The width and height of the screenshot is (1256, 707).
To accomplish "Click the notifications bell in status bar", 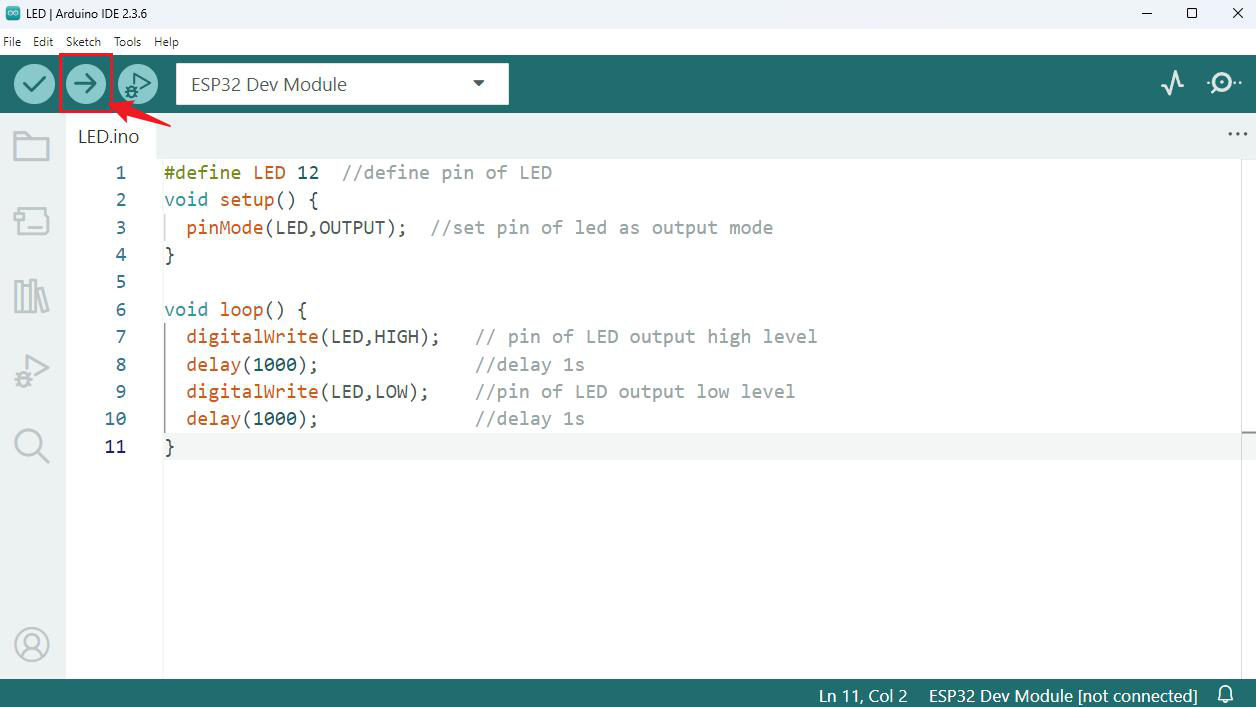I will (x=1225, y=694).
